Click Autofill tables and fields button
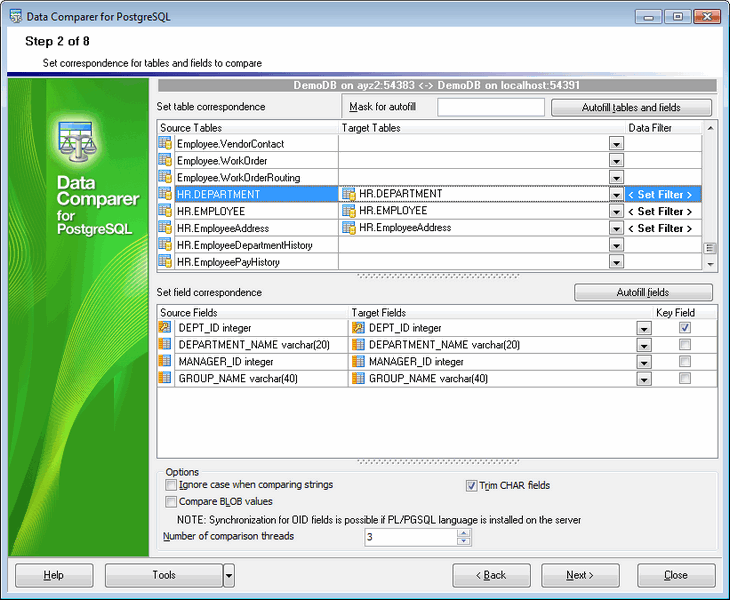Viewport: 730px width, 600px height. (x=631, y=108)
